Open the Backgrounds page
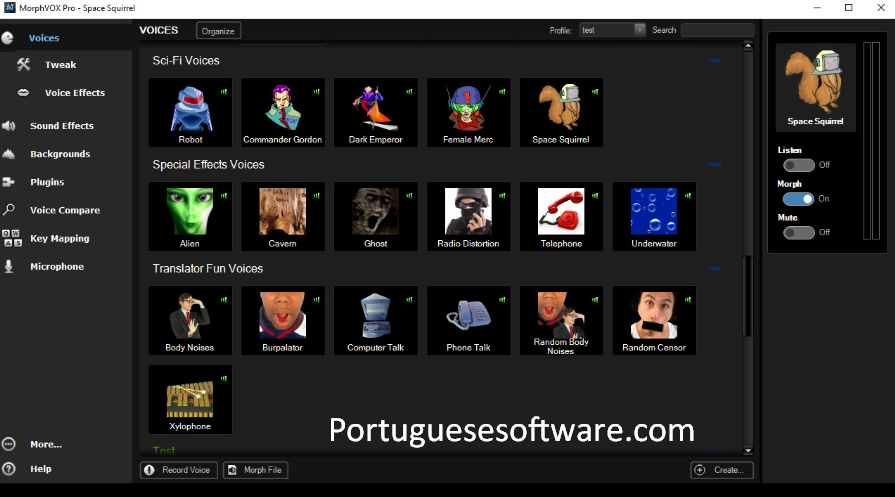This screenshot has width=895, height=497. click(x=60, y=154)
